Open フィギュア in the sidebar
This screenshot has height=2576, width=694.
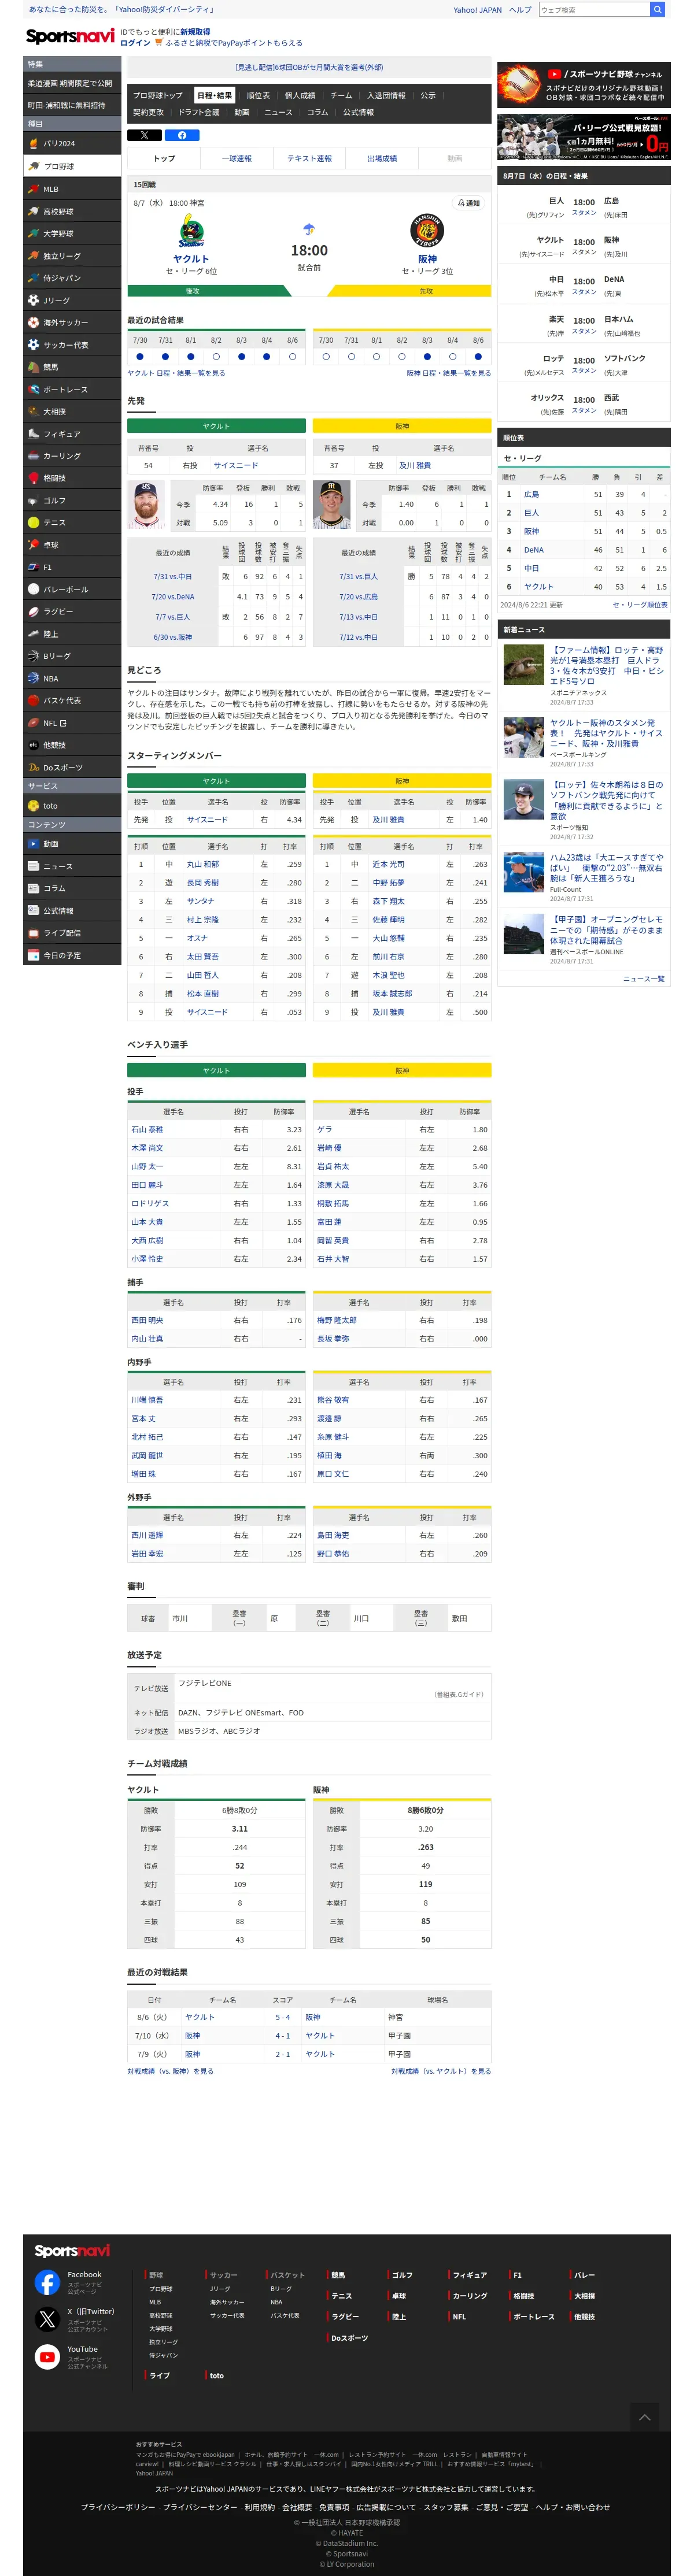point(72,434)
